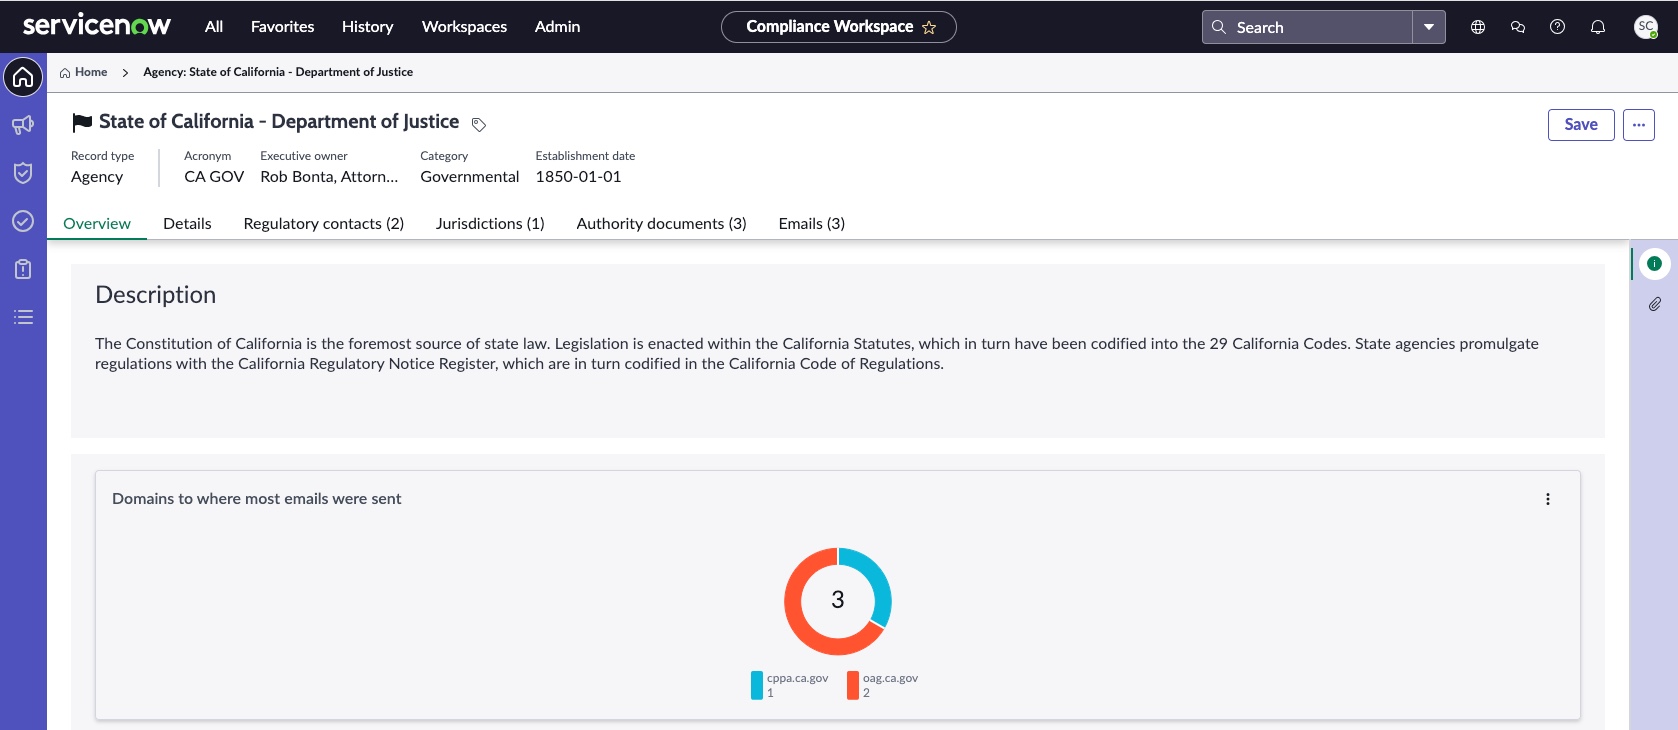Screen dimensions: 1678x730
Task: Open the globe language selector
Action: 1478,27
